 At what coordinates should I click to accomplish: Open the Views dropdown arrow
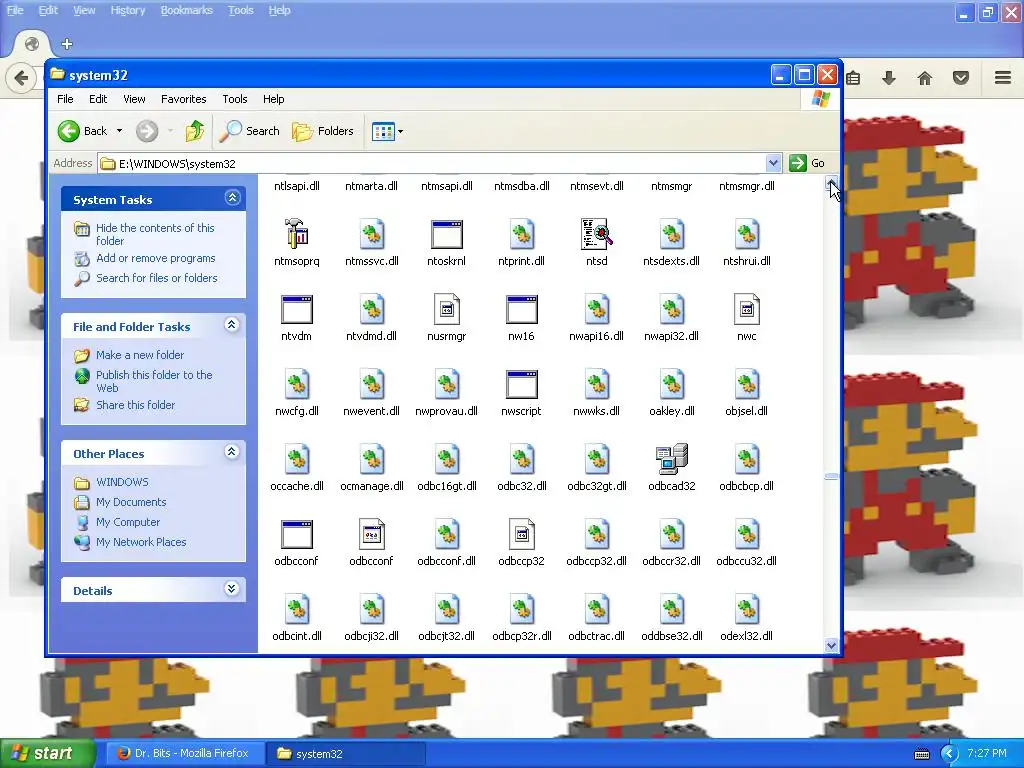click(x=400, y=131)
